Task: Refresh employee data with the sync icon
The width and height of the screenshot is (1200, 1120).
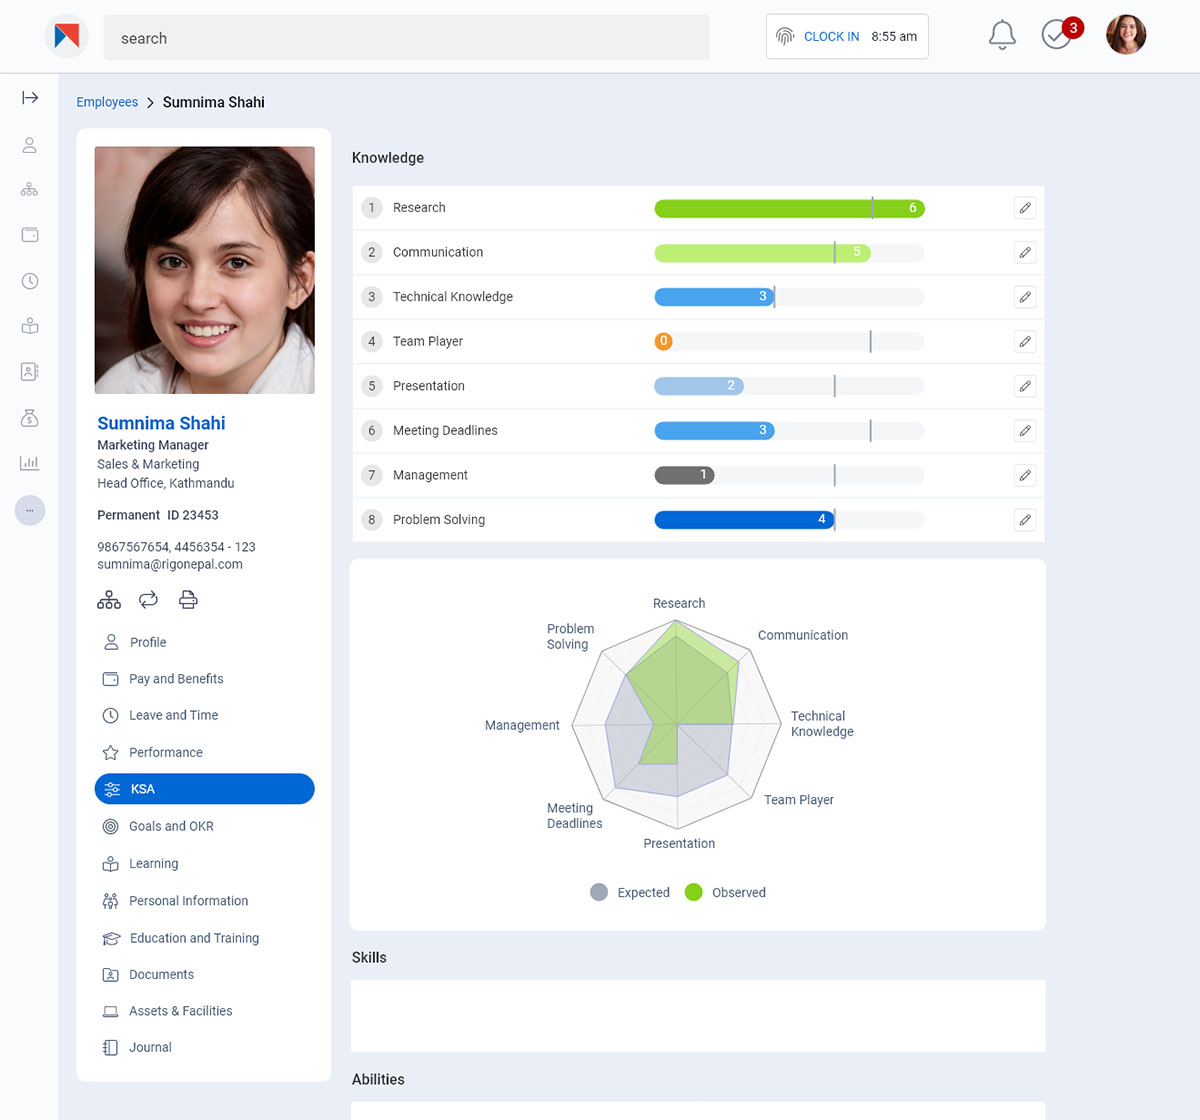Action: coord(148,598)
